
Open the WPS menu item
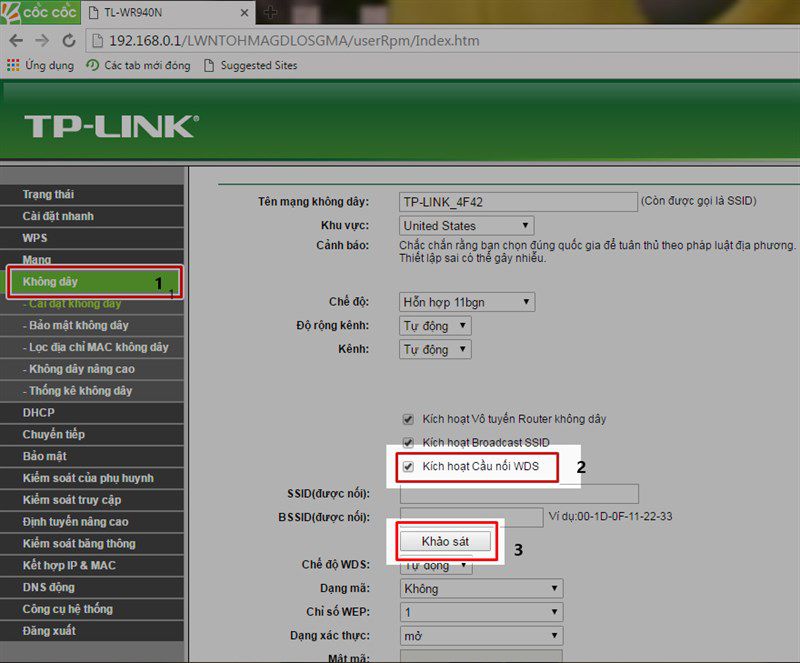pyautogui.click(x=92, y=238)
